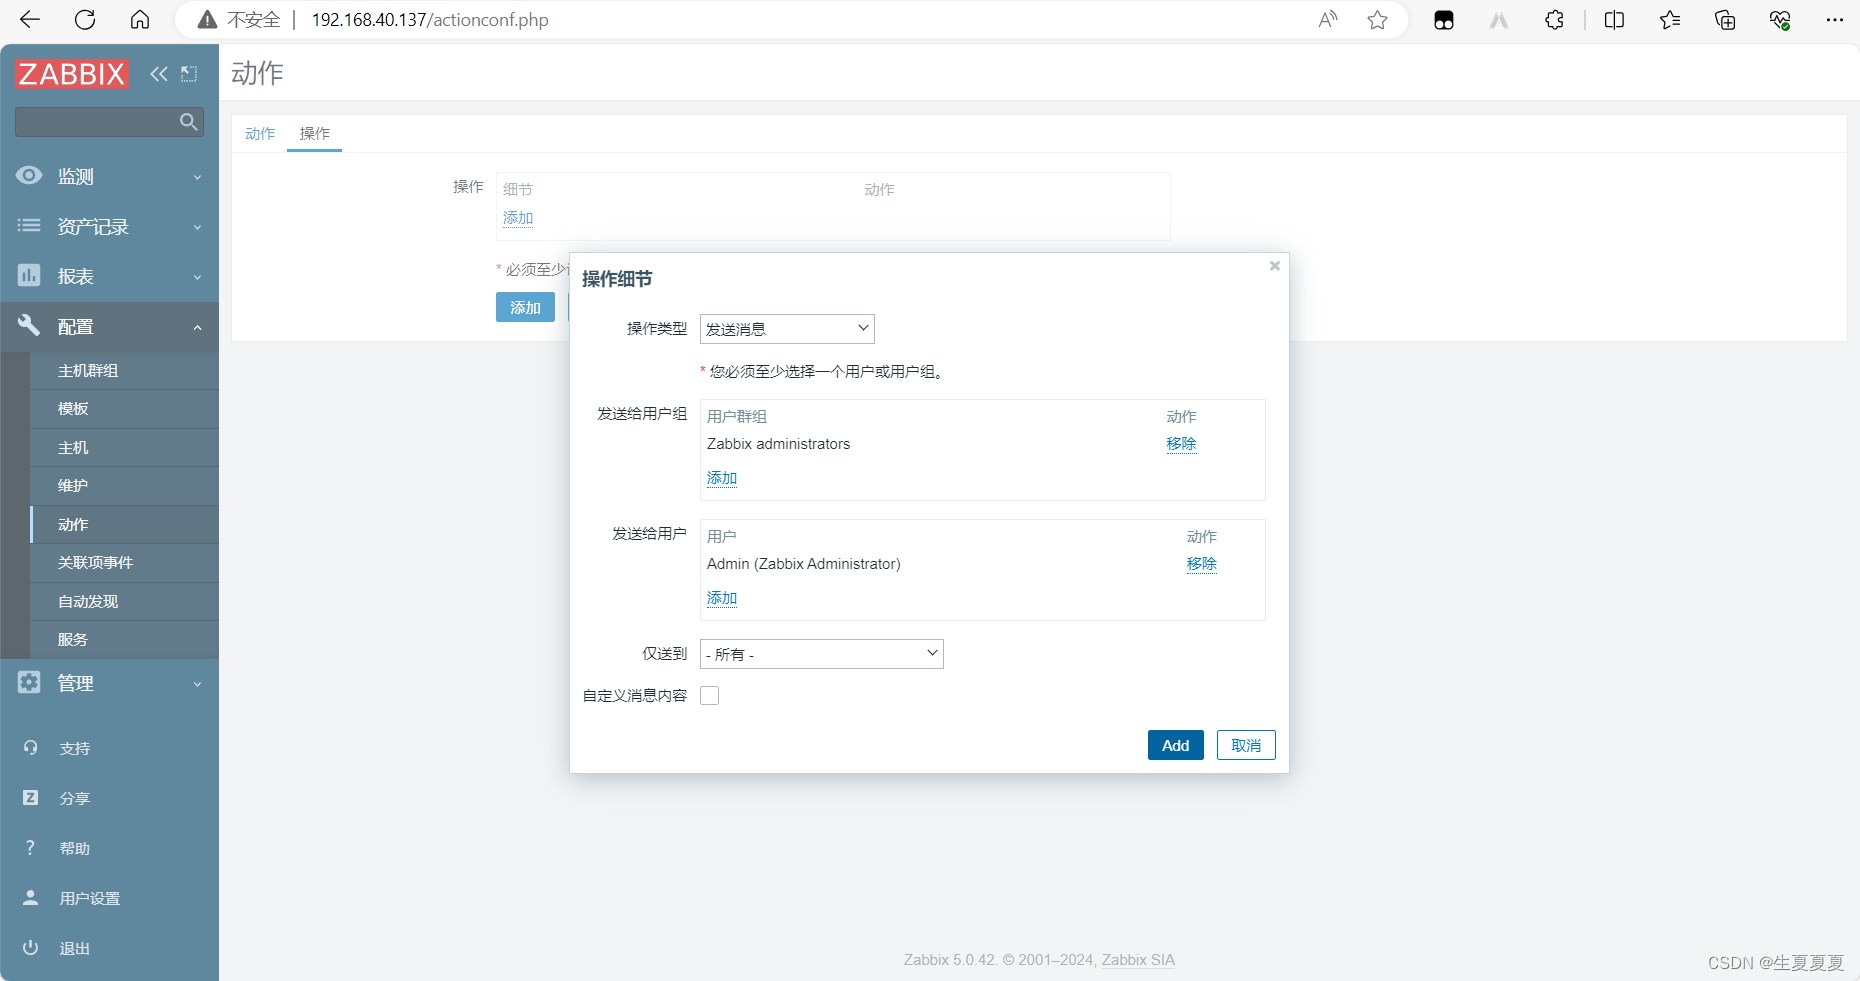The height and width of the screenshot is (981, 1860).
Task: Open browser home page icon
Action: click(x=140, y=20)
